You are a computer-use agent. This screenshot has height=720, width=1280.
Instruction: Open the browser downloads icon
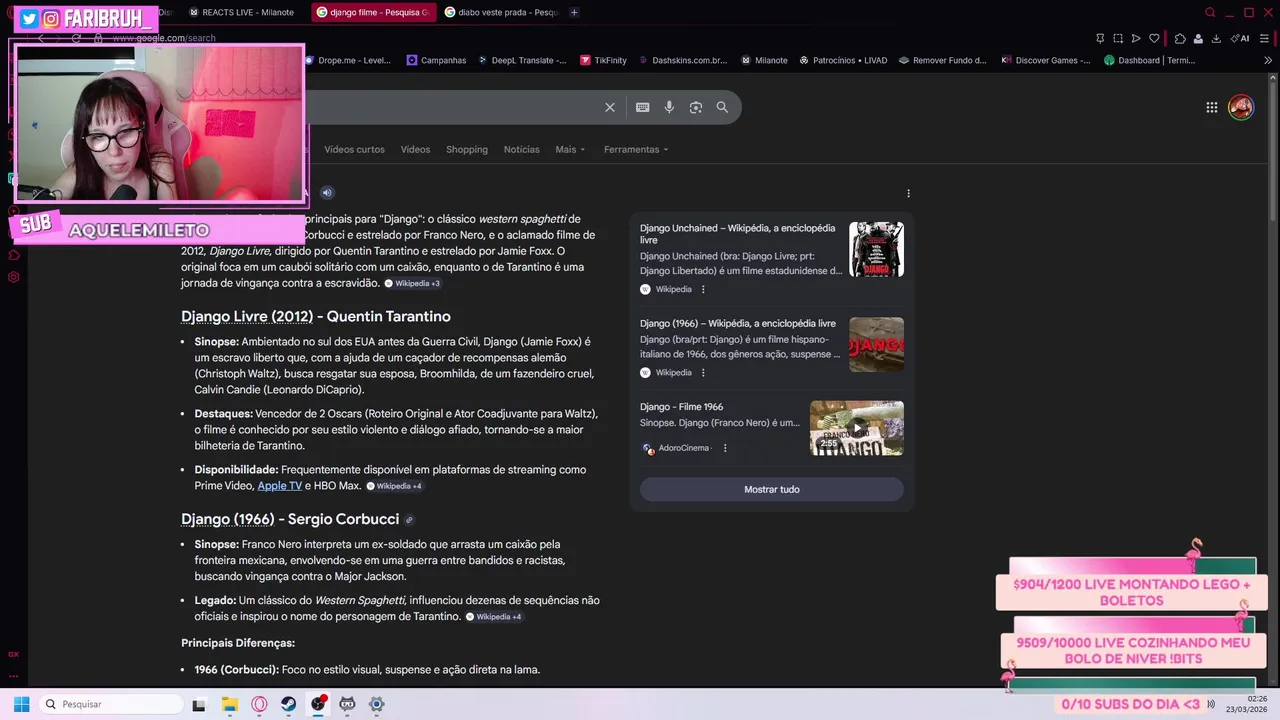tap(1216, 38)
